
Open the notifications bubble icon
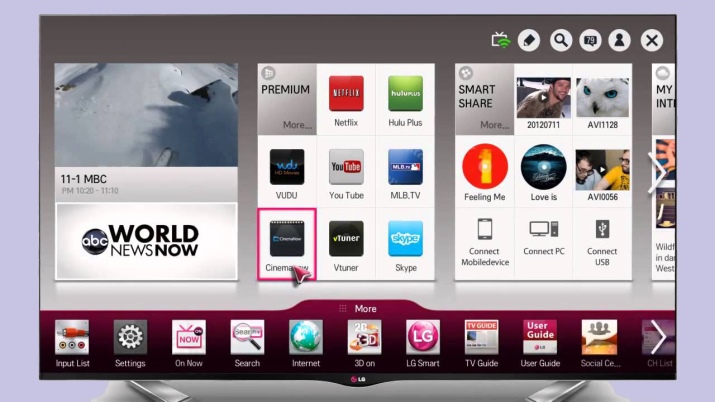point(590,40)
